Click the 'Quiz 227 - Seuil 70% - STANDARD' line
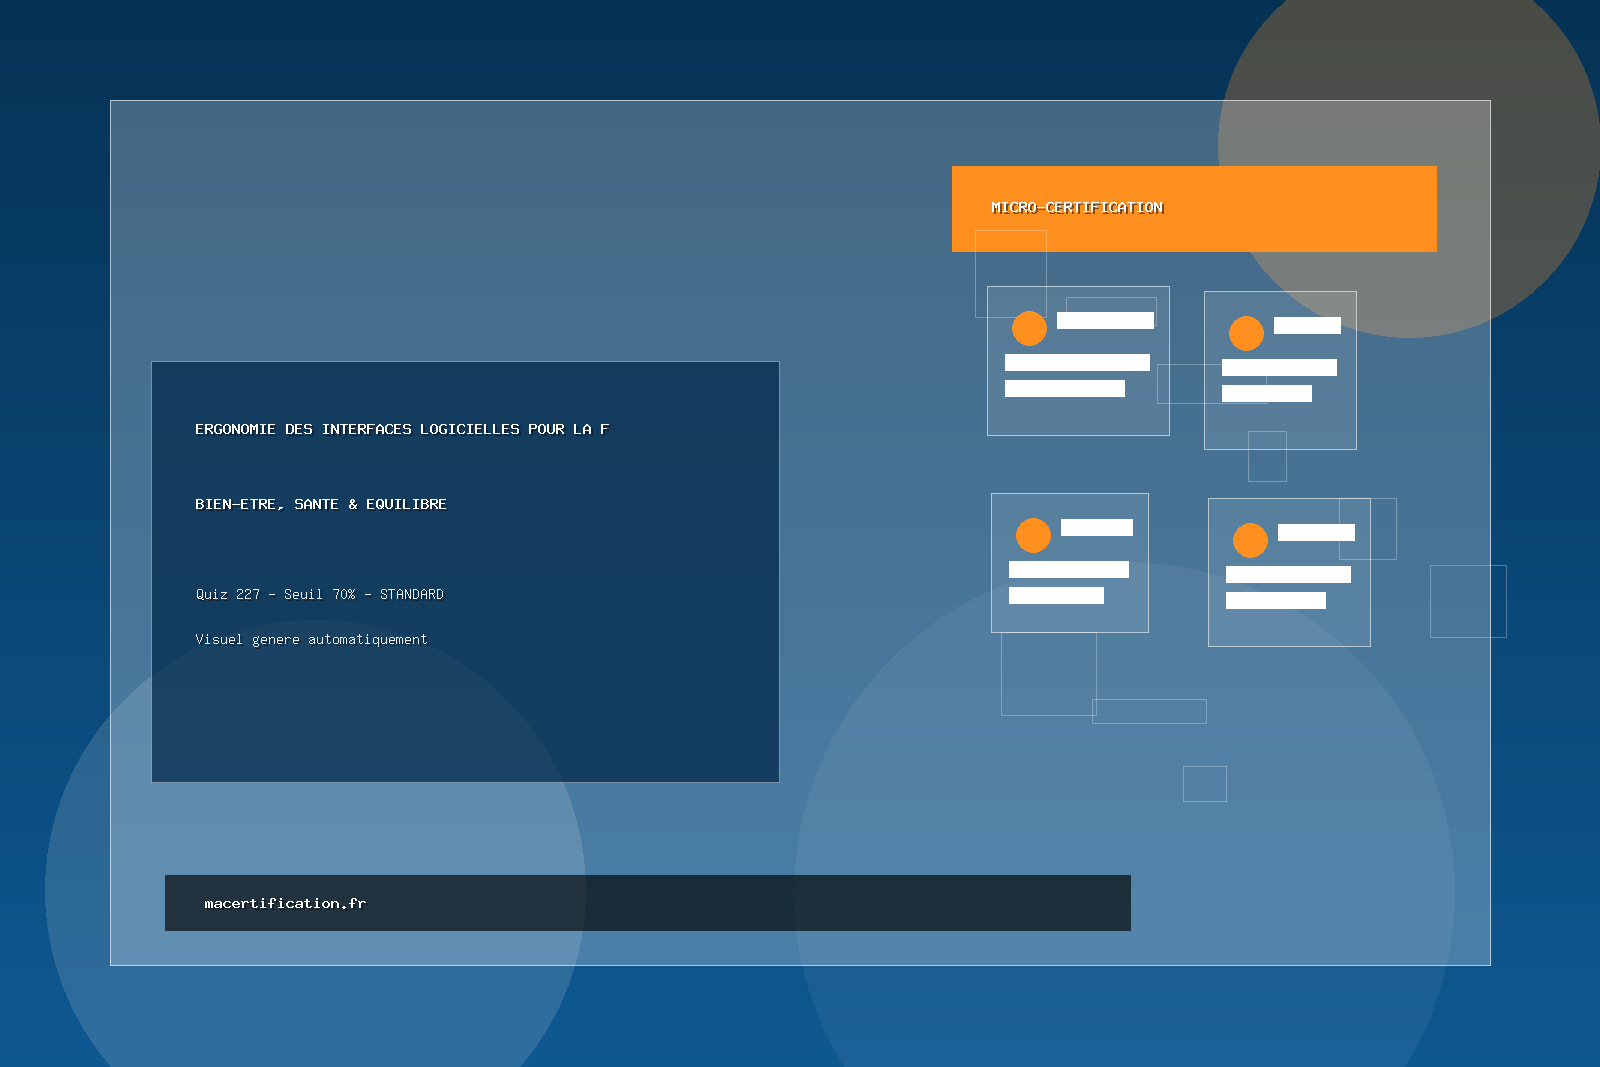The image size is (1600, 1067). 319,594
